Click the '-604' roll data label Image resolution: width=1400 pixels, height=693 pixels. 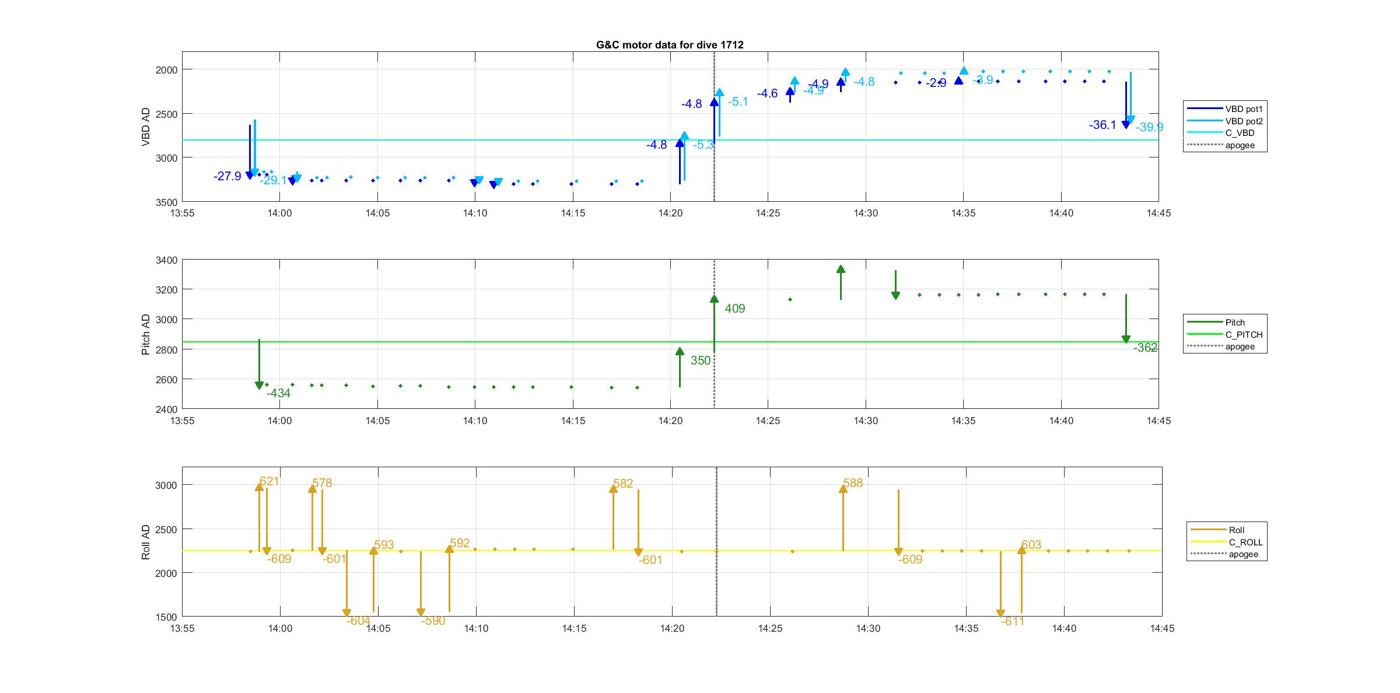click(359, 621)
